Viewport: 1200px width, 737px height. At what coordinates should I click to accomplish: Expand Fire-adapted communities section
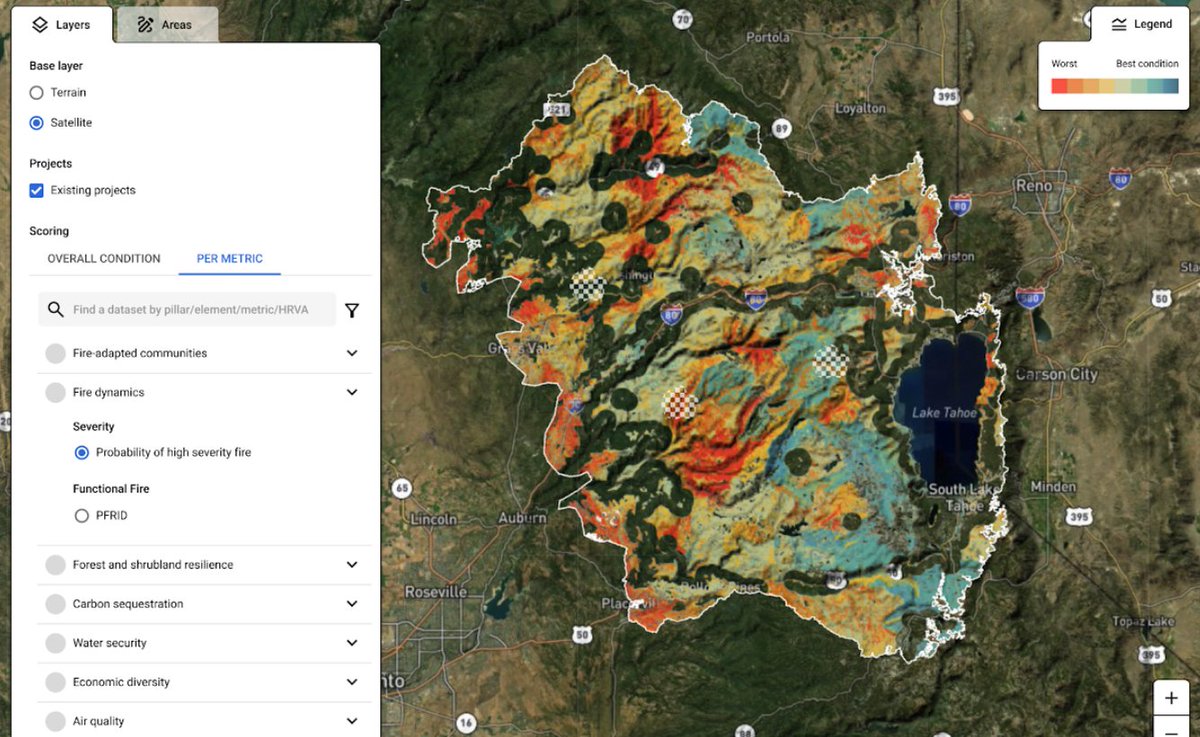coord(352,353)
